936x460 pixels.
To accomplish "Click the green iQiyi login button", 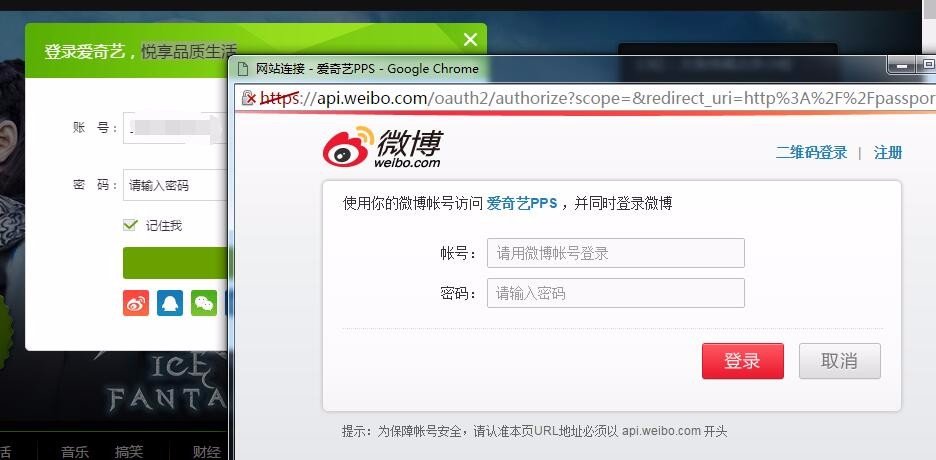I will point(175,263).
